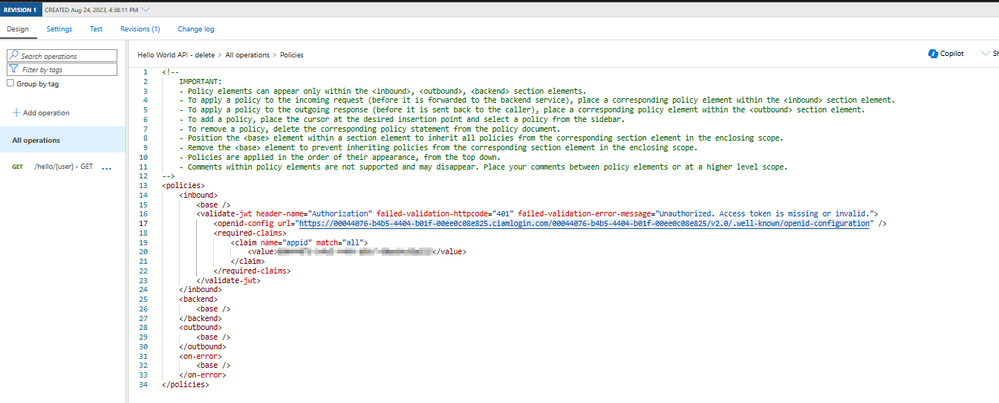Click the claim name="appid" line
This screenshot has width=999, height=403.
coord(299,243)
